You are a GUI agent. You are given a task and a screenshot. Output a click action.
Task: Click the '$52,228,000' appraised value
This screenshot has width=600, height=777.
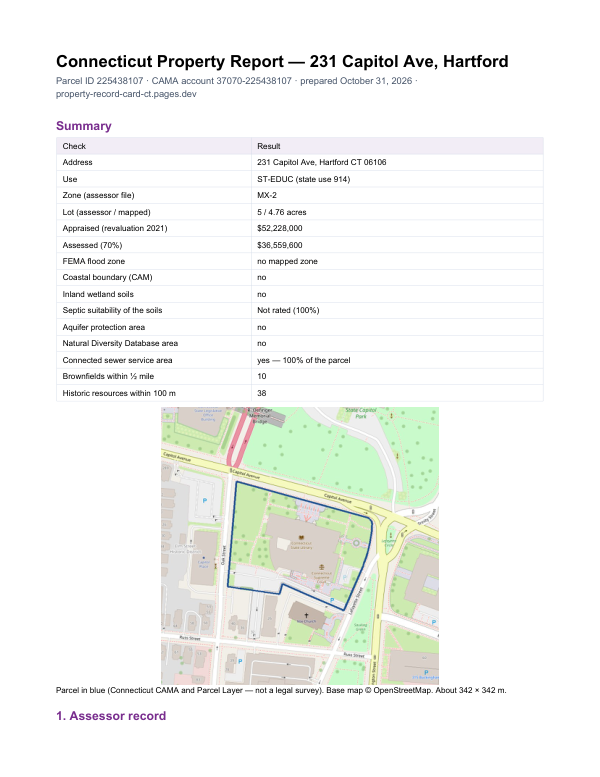[279, 228]
